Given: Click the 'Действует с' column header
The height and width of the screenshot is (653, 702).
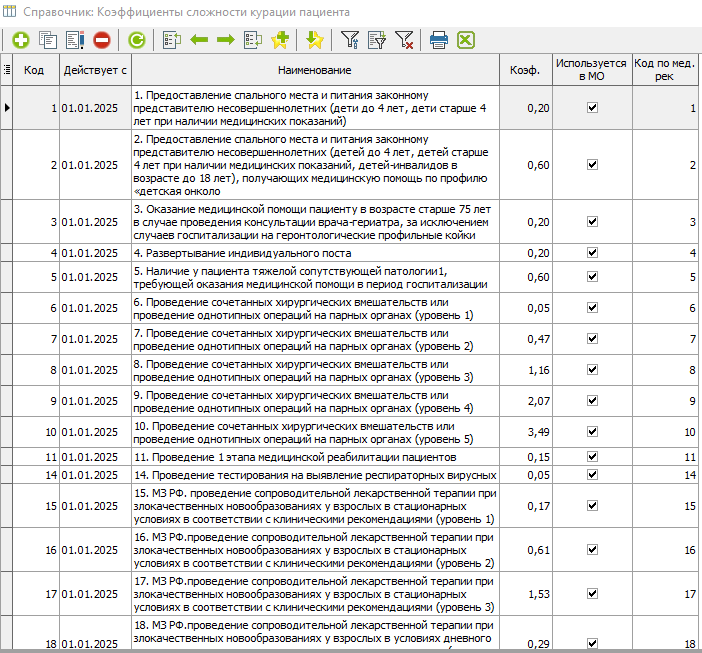Looking at the screenshot, I should [x=95, y=69].
